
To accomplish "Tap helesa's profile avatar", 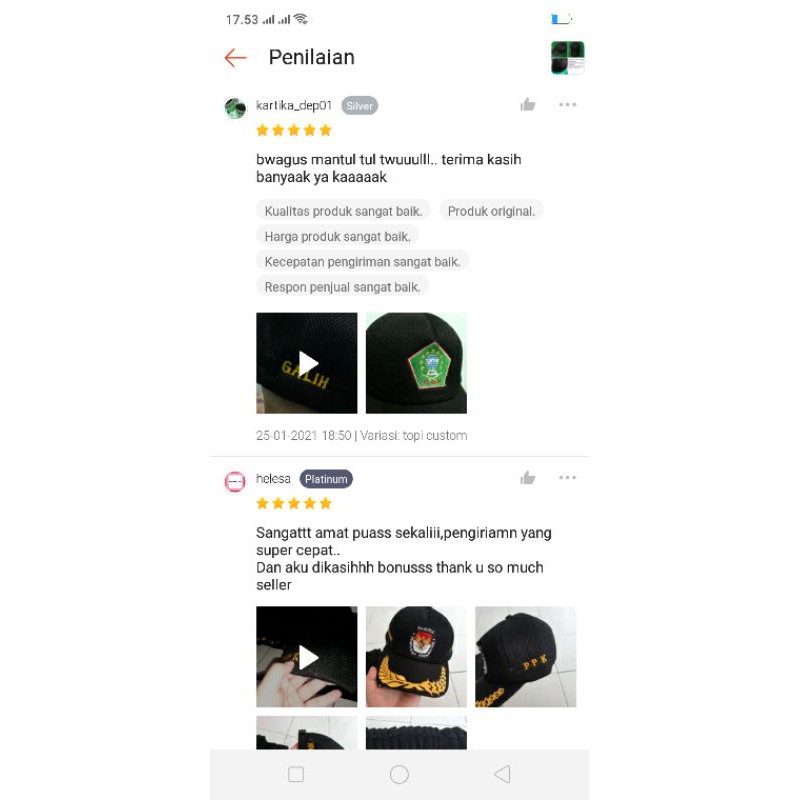I will [235, 482].
